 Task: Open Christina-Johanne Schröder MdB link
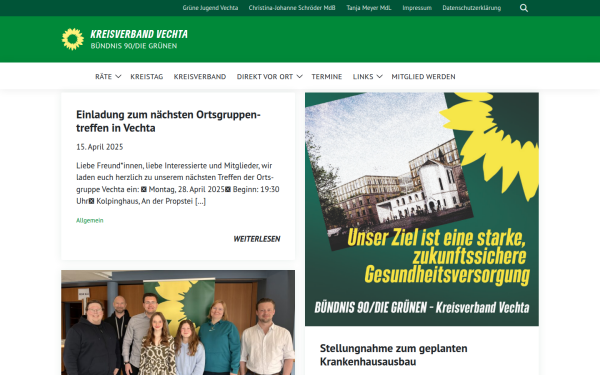(292, 8)
